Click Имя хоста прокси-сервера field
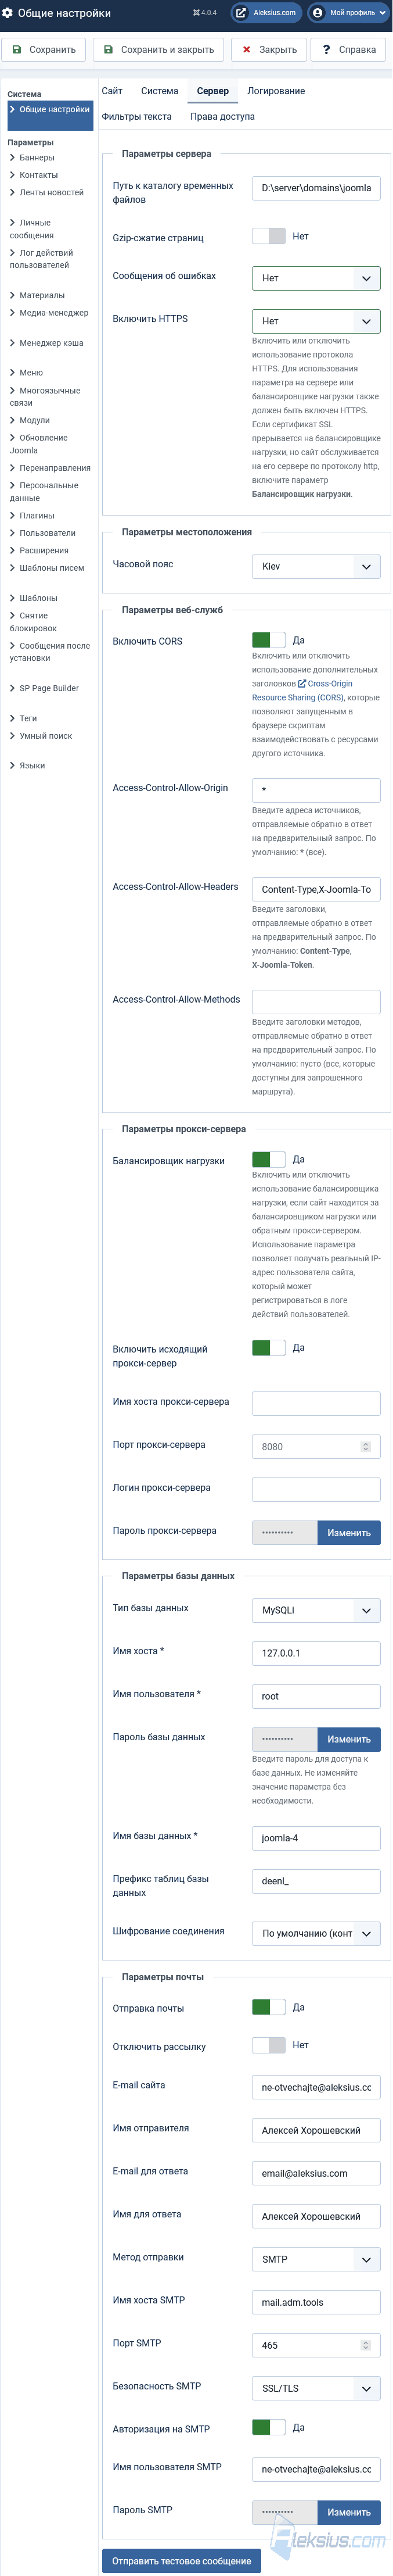Image resolution: width=393 pixels, height=2576 pixels. (x=316, y=1403)
